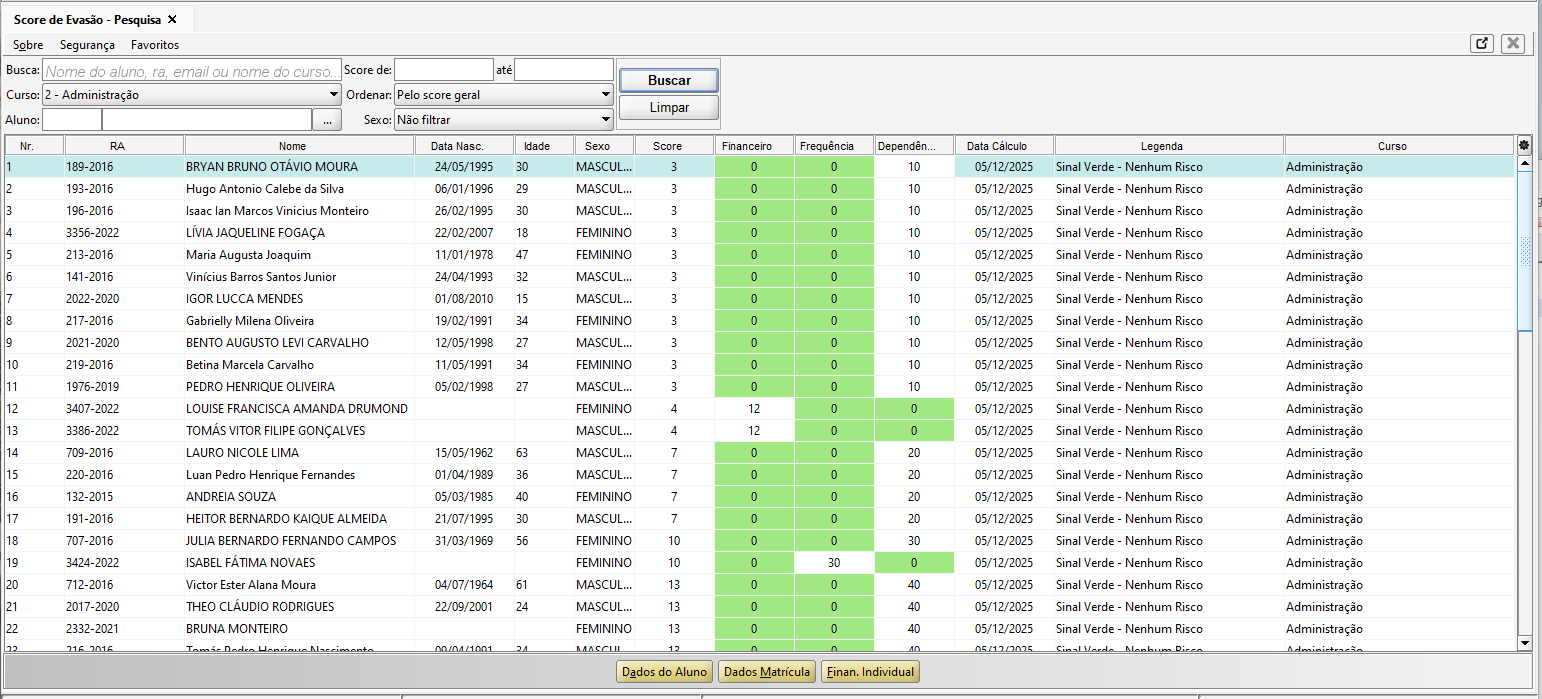Select row Maria Augusta Joaquim
The image size is (1542, 699).
(x=760, y=255)
